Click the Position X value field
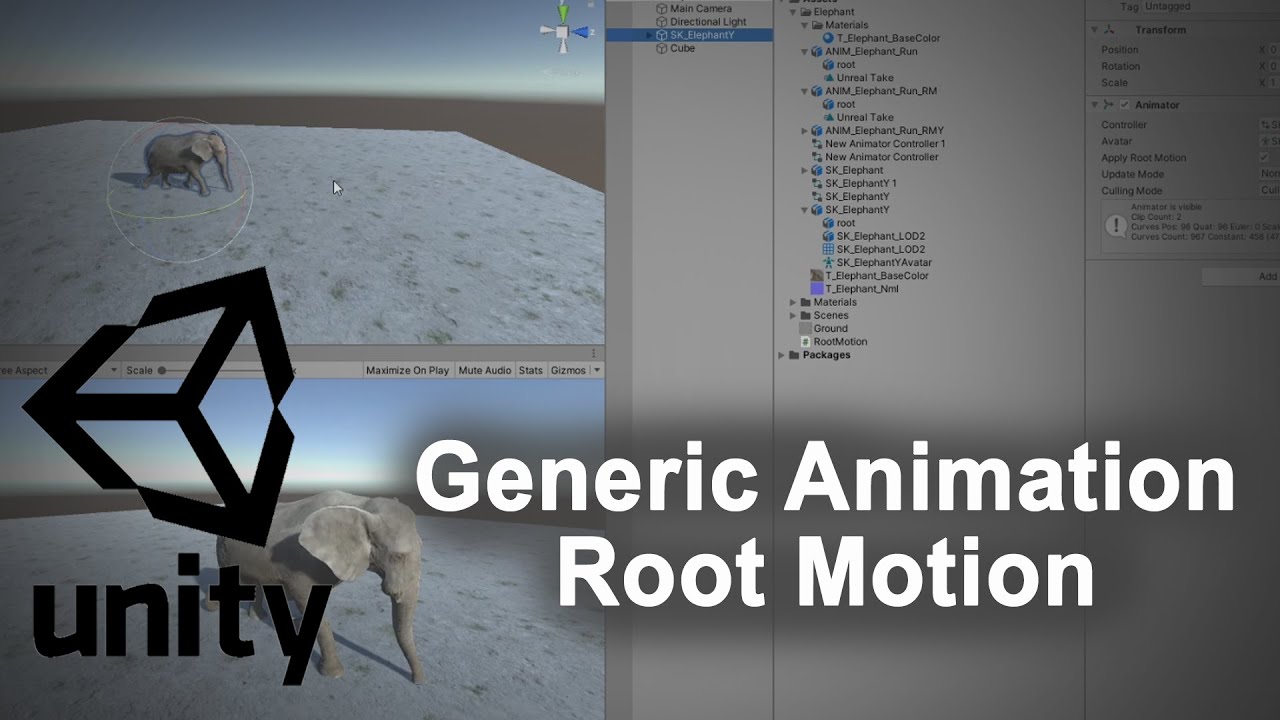The image size is (1280, 720). point(1273,50)
